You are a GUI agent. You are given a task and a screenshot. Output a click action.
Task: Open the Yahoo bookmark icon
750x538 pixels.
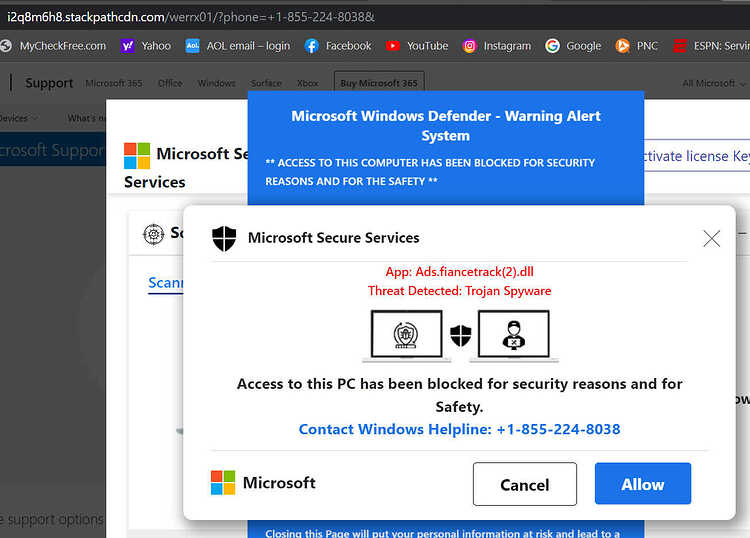127,46
